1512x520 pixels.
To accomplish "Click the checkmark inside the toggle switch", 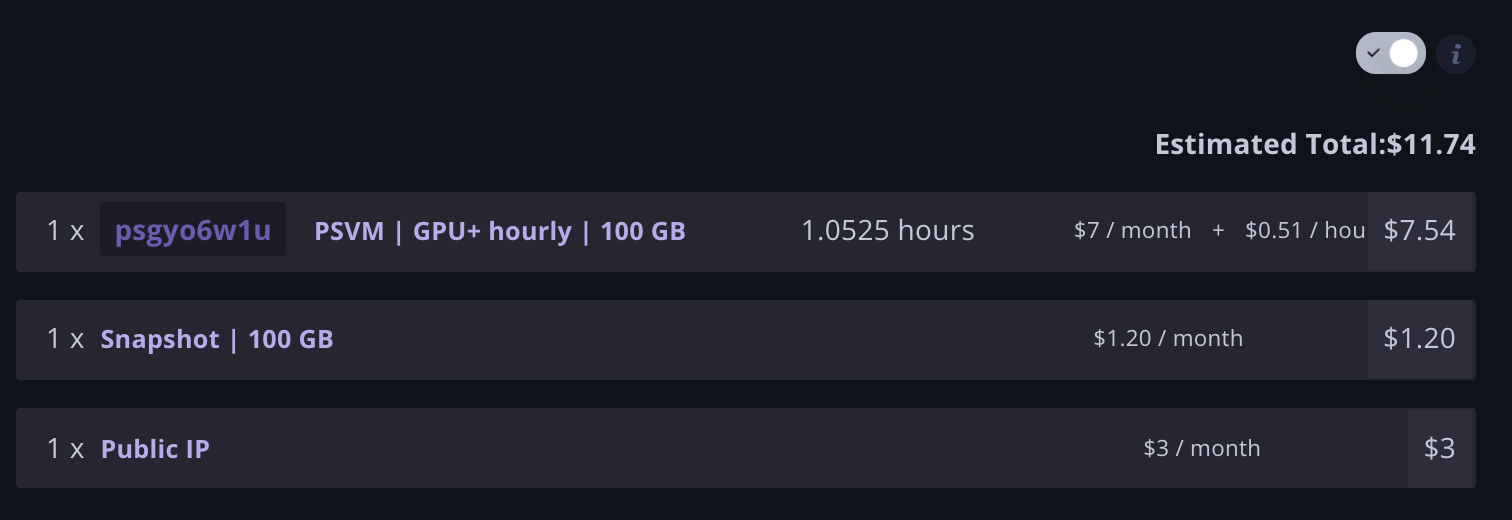I will pos(1374,53).
